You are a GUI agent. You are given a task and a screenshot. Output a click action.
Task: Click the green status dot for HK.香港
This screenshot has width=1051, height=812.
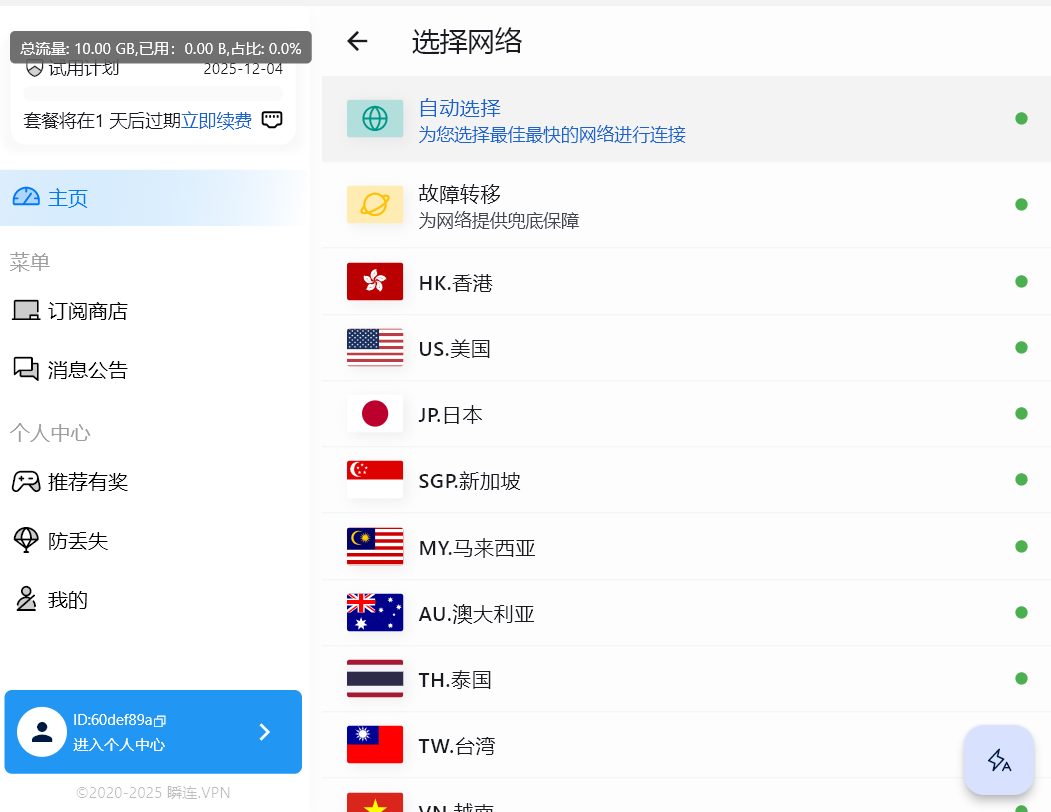point(1021,282)
